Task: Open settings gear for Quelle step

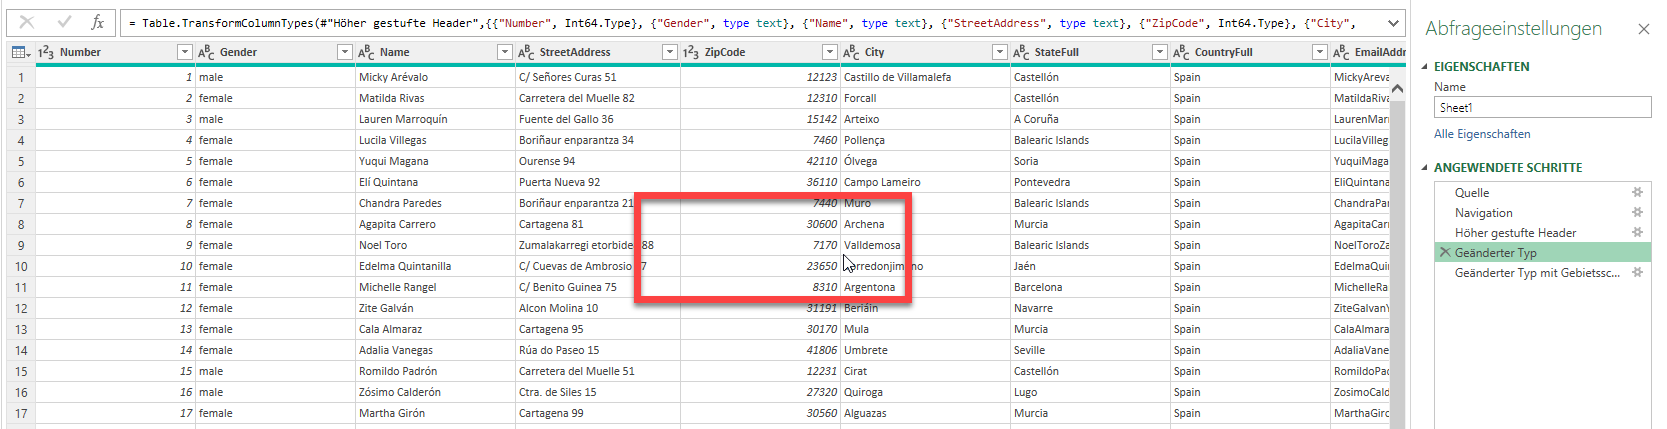Action: (1637, 192)
